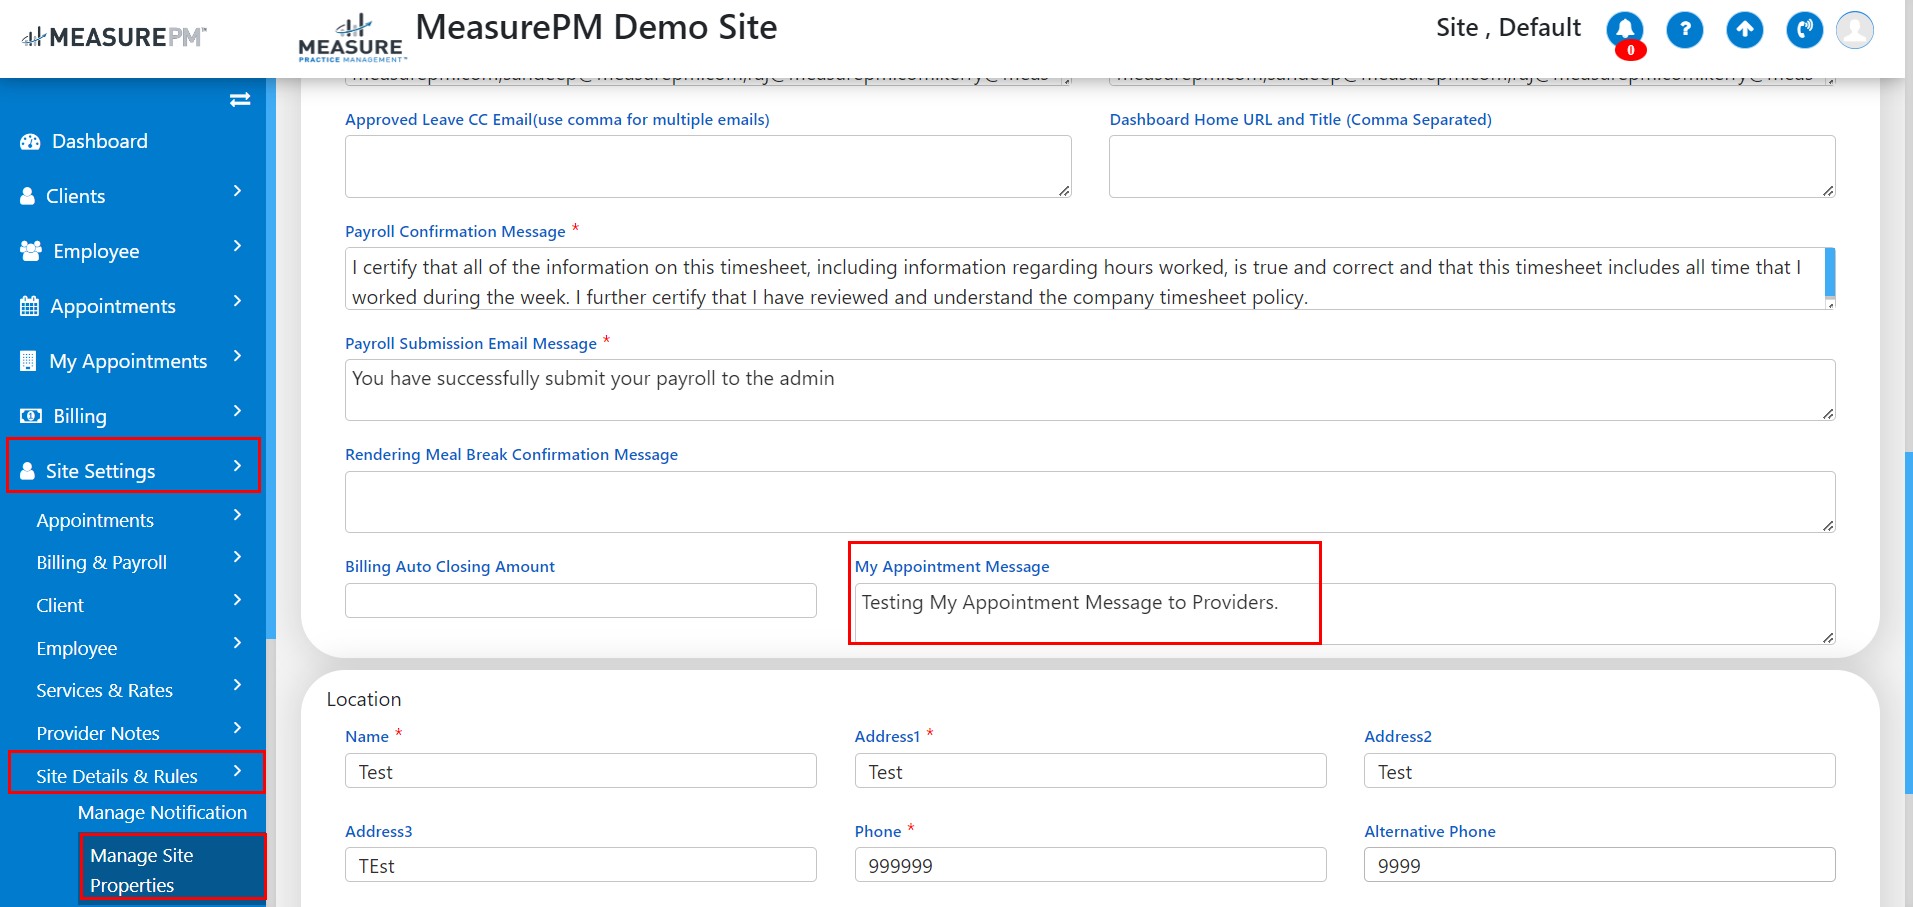
Task: Expand Billing & Payroll submenu chevron
Action: tap(237, 557)
